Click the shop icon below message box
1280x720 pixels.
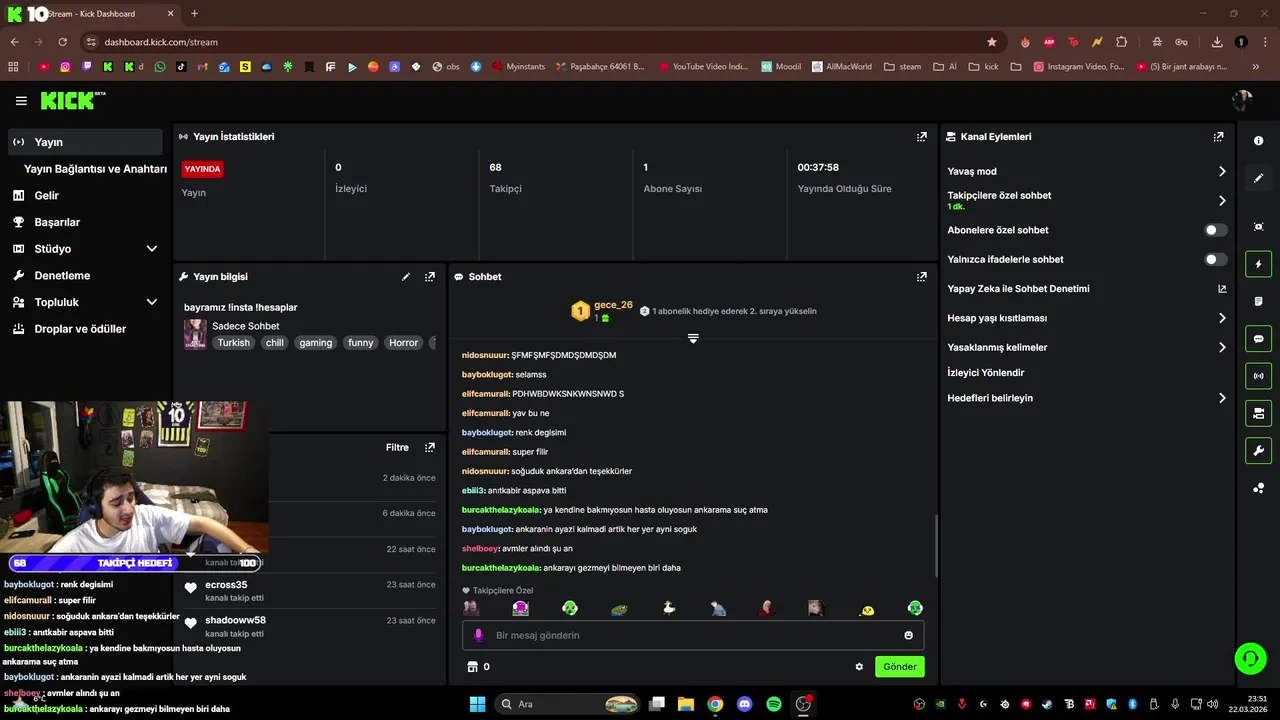(x=473, y=667)
